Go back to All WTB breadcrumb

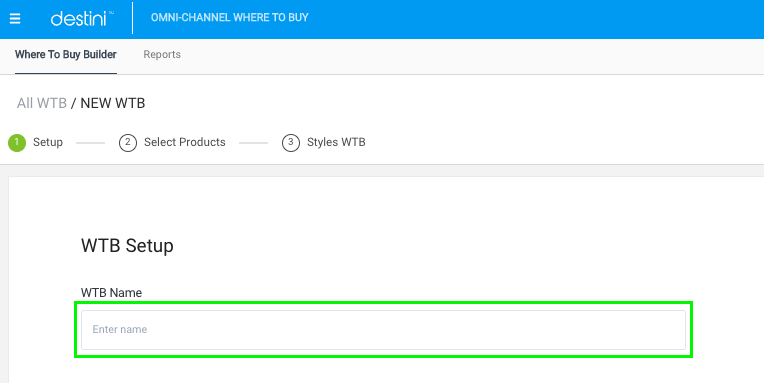[x=41, y=103]
